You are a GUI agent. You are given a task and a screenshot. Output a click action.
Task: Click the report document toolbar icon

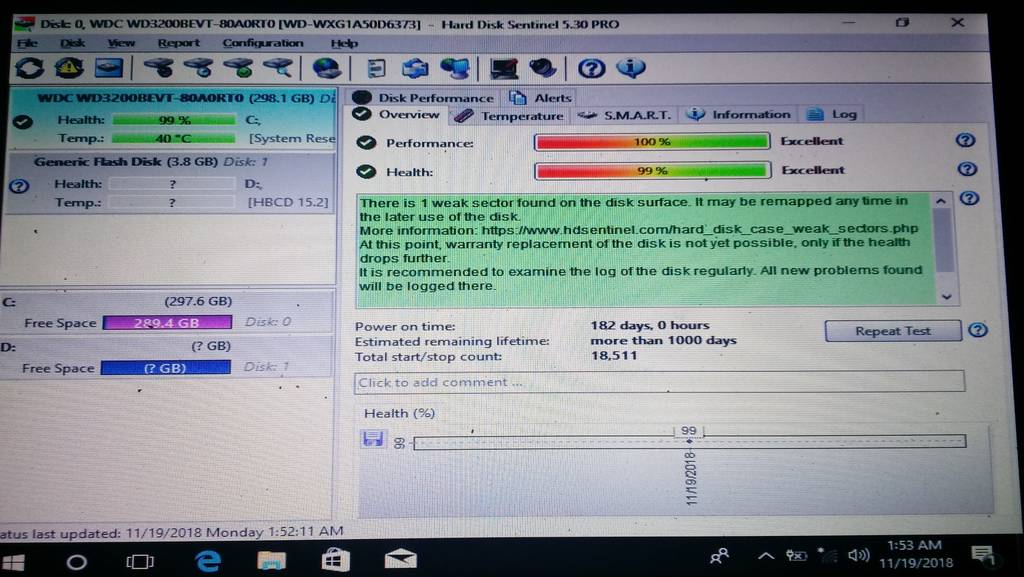(376, 68)
